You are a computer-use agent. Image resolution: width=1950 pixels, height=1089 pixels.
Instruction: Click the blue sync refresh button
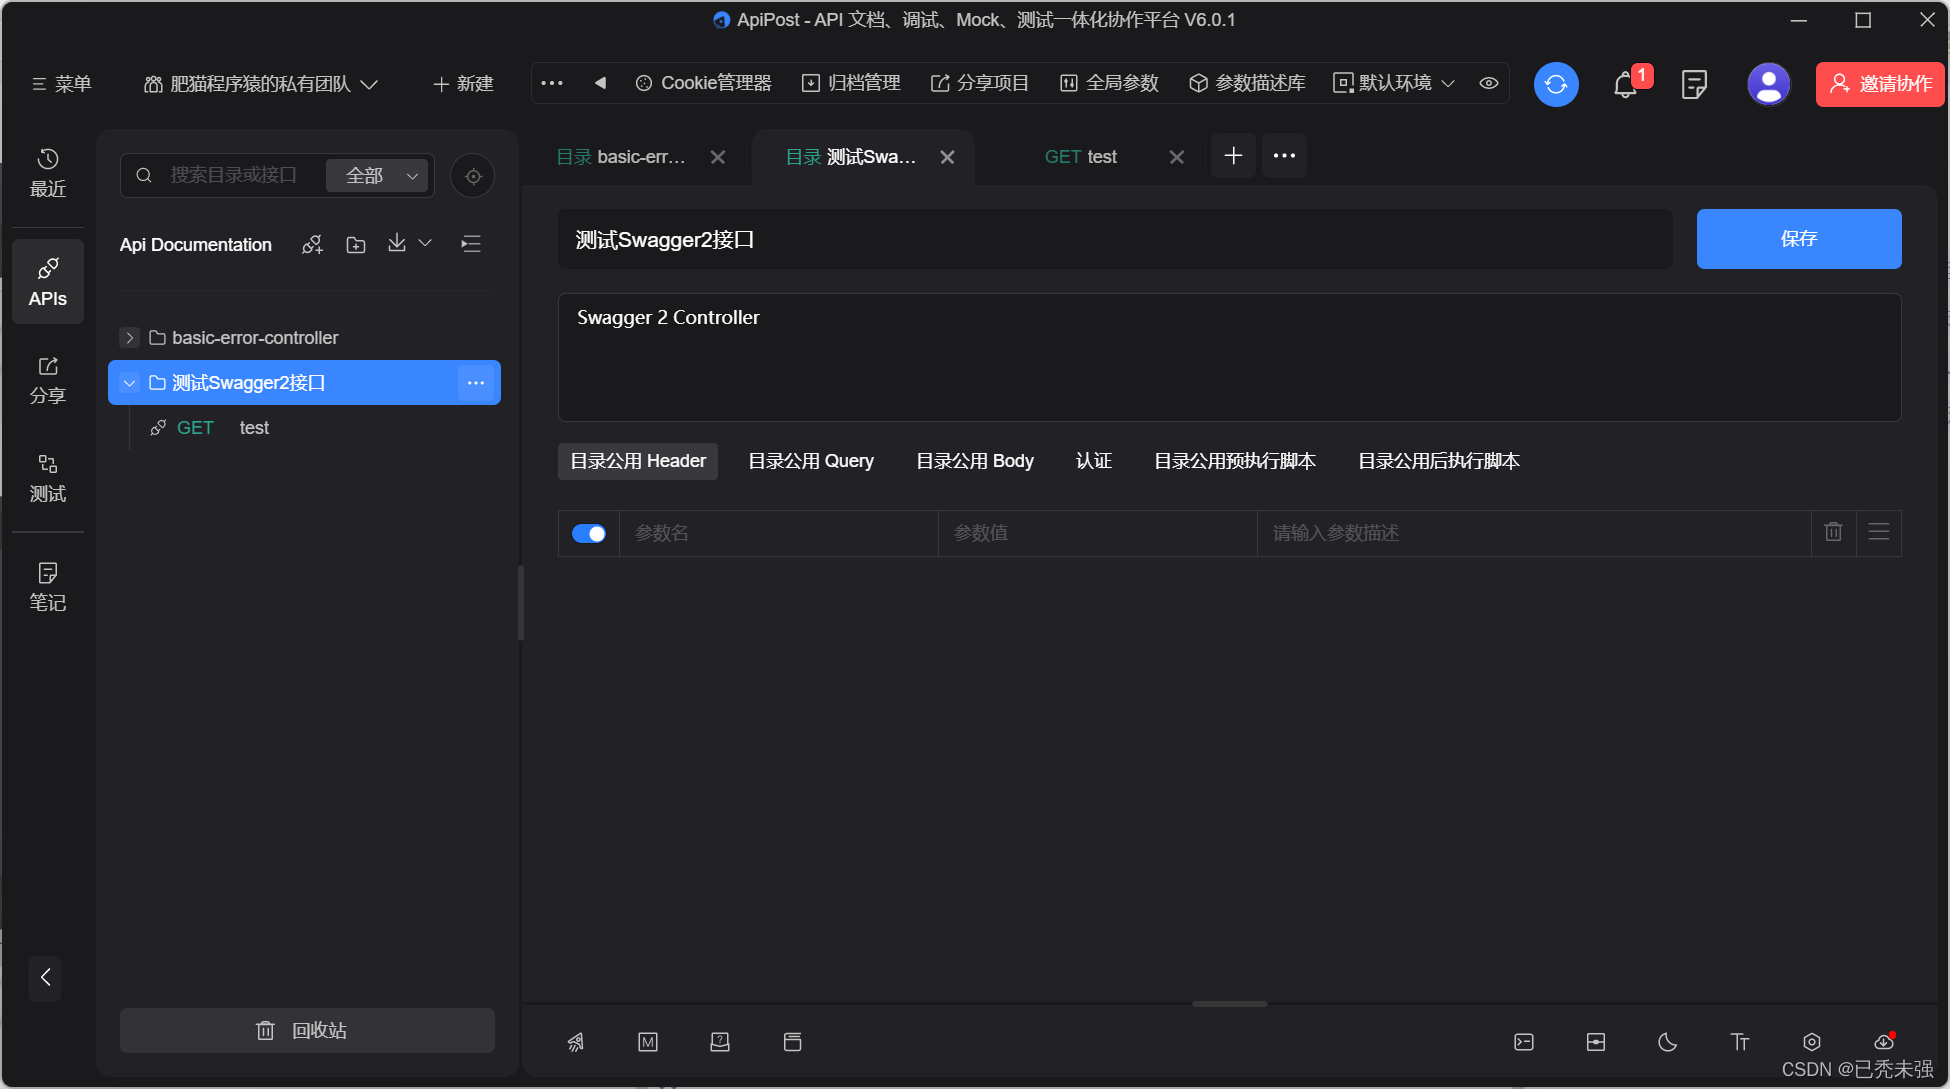point(1556,84)
